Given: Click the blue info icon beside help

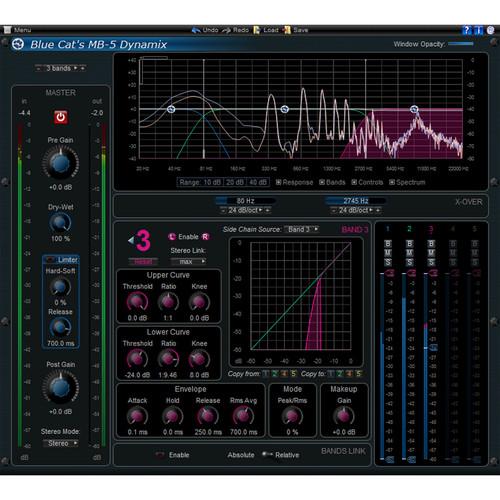Looking at the screenshot, I should 478,30.
